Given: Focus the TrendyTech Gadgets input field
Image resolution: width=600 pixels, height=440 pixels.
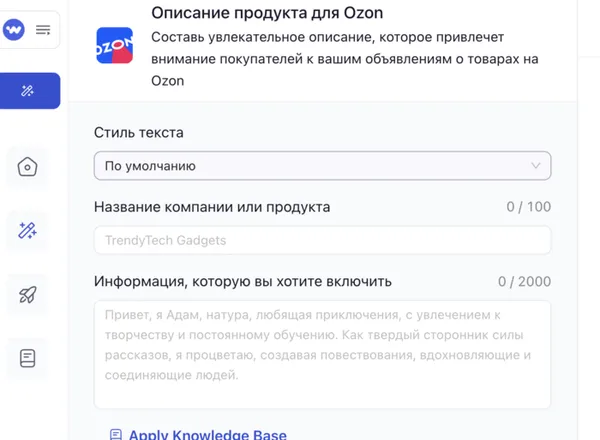Looking at the screenshot, I should click(x=322, y=240).
